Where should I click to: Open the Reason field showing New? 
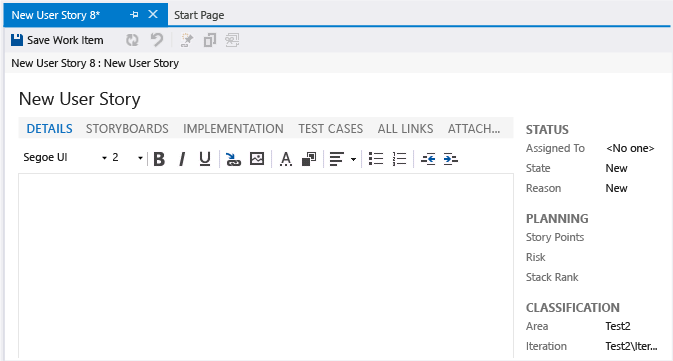616,188
